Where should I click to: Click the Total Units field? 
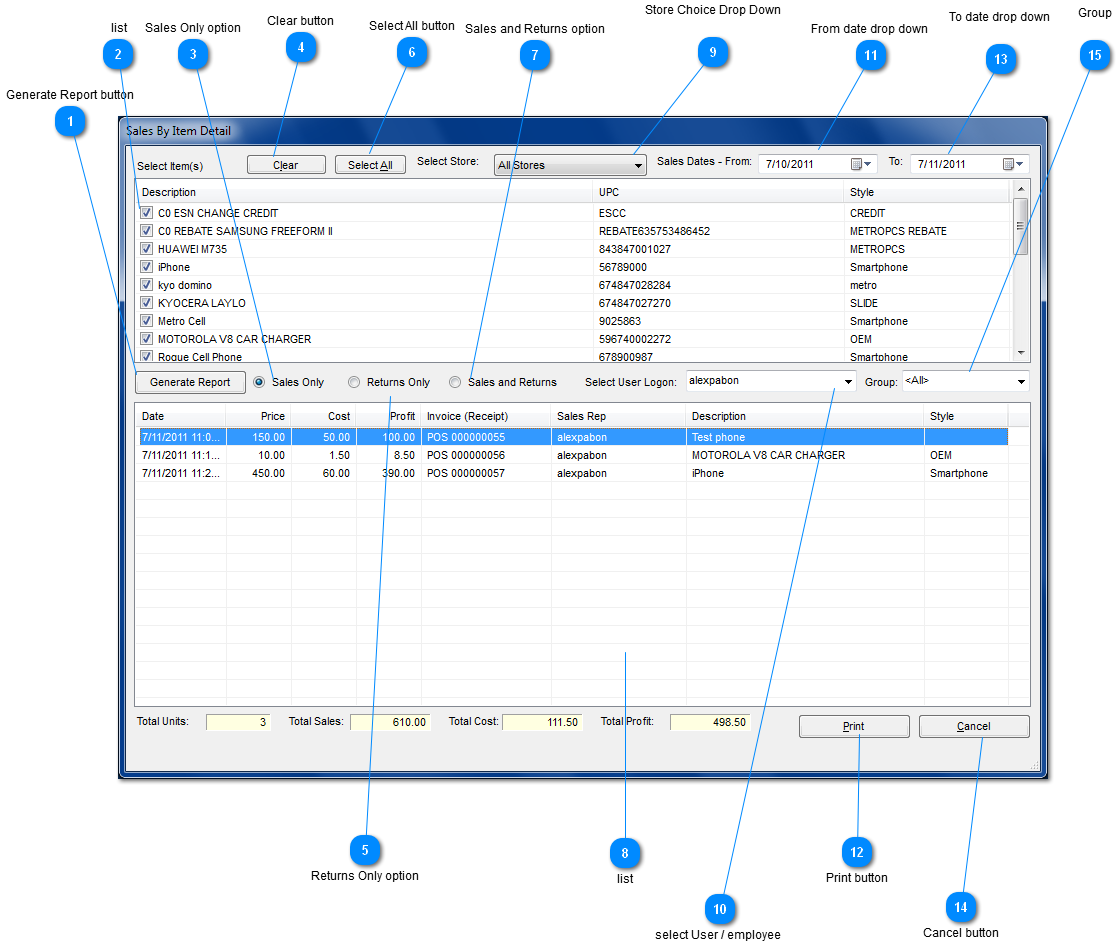coord(238,722)
